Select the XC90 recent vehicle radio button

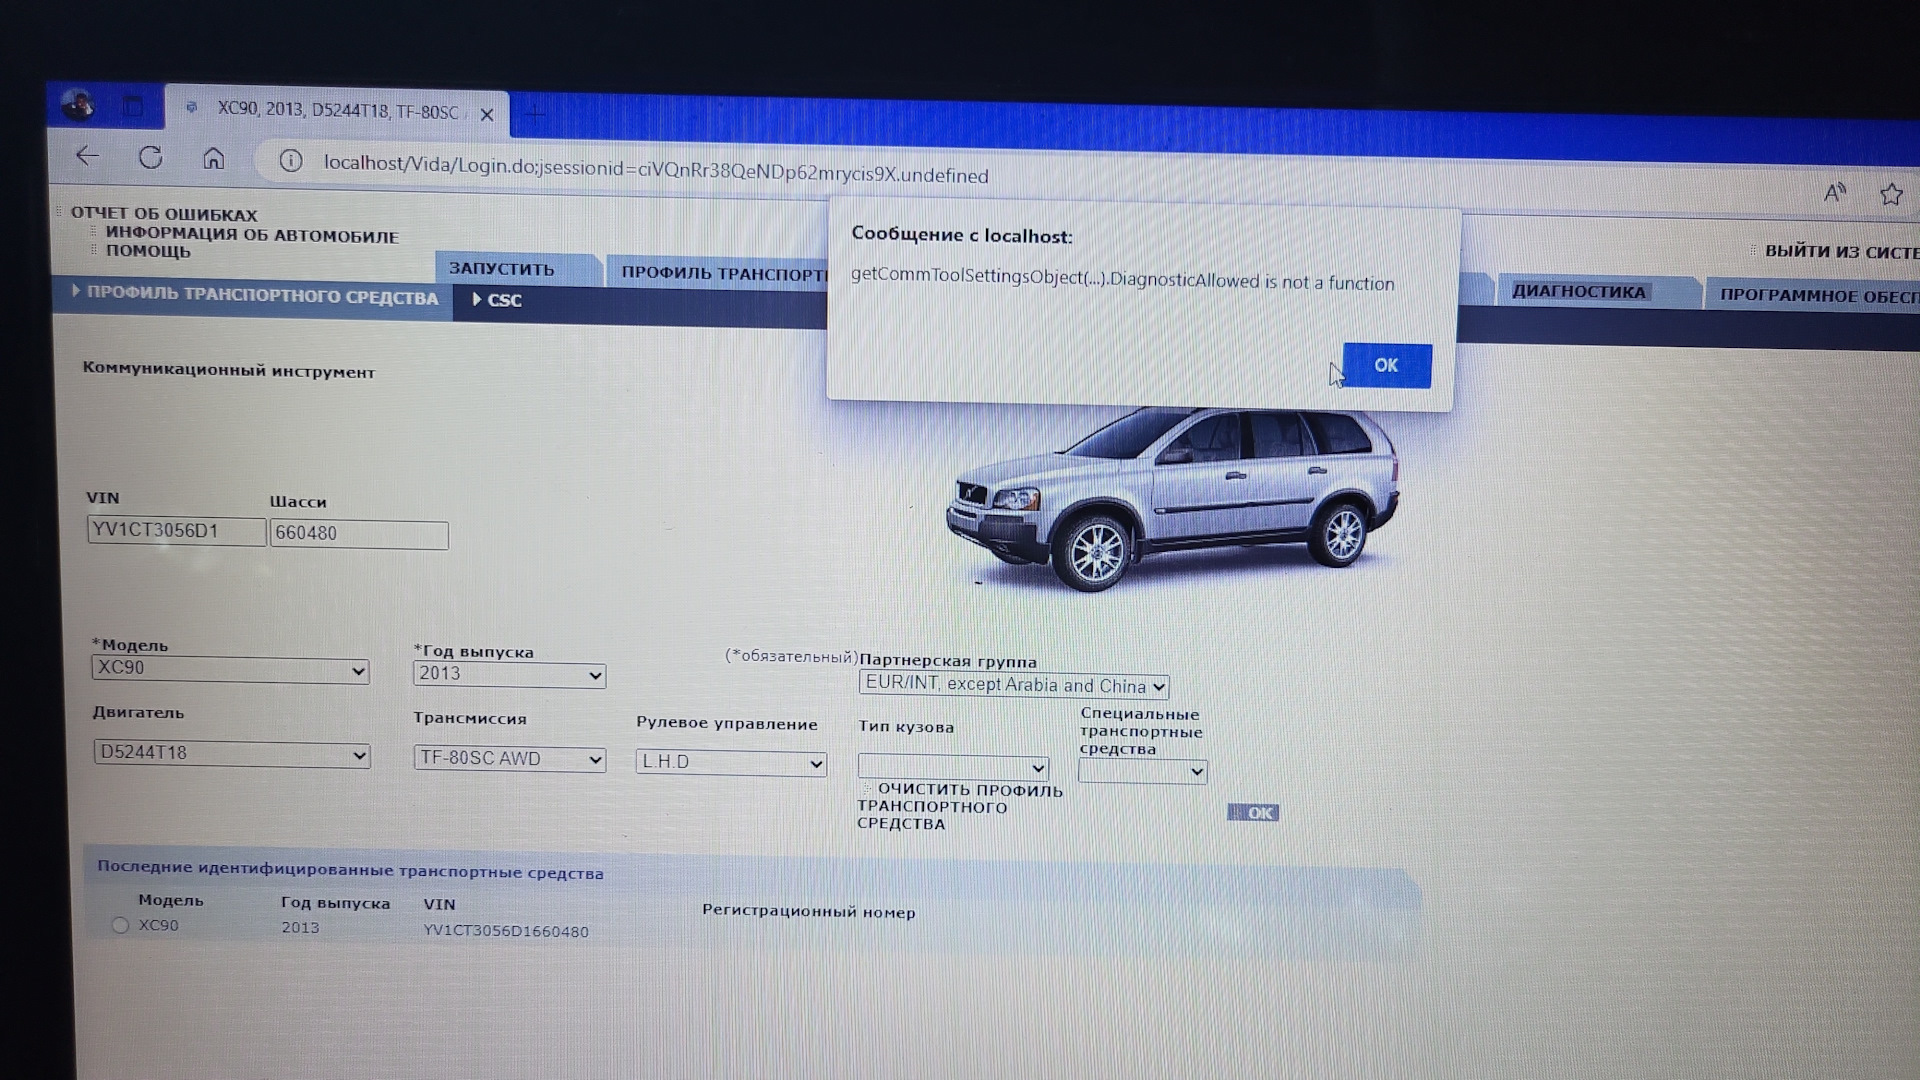pos(121,925)
